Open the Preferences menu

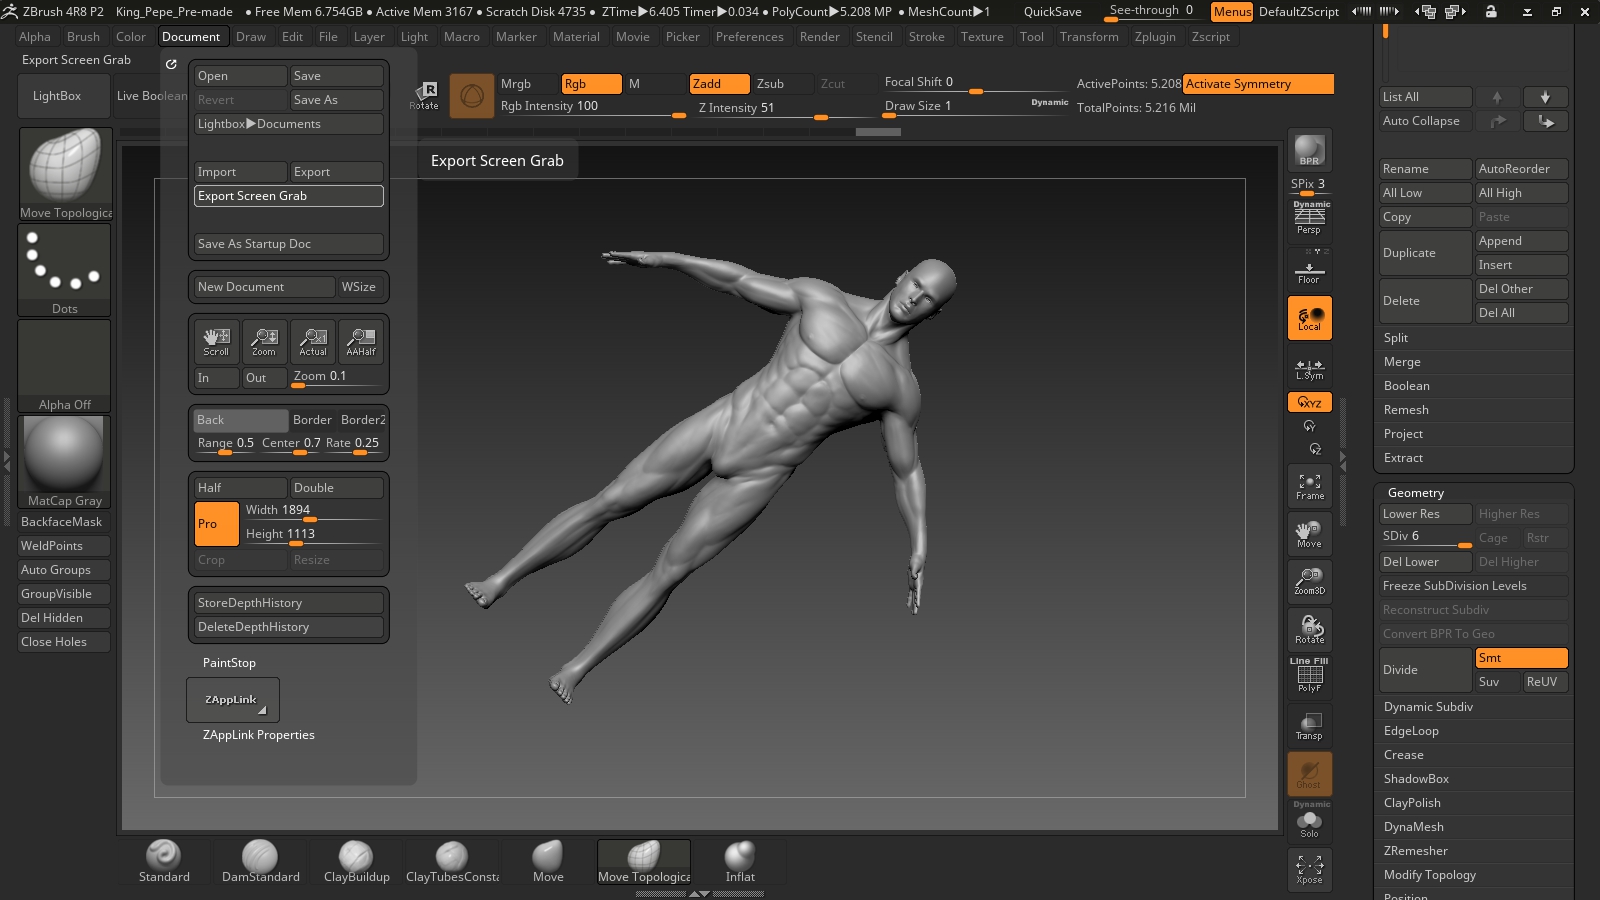[x=751, y=37]
